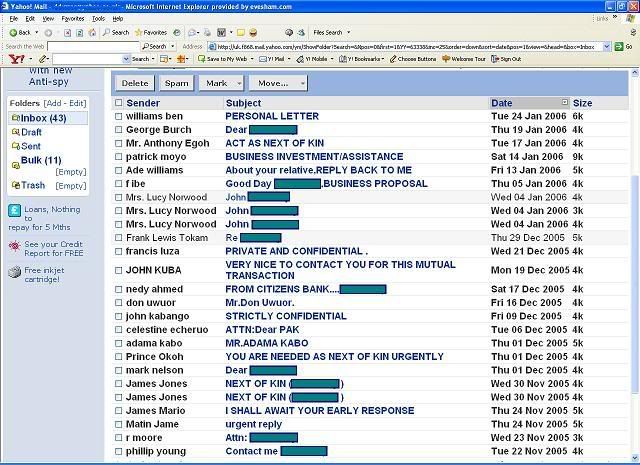Screen dimensions: 640x465
Task: Click the Stop loading icon
Action: [x=68, y=33]
